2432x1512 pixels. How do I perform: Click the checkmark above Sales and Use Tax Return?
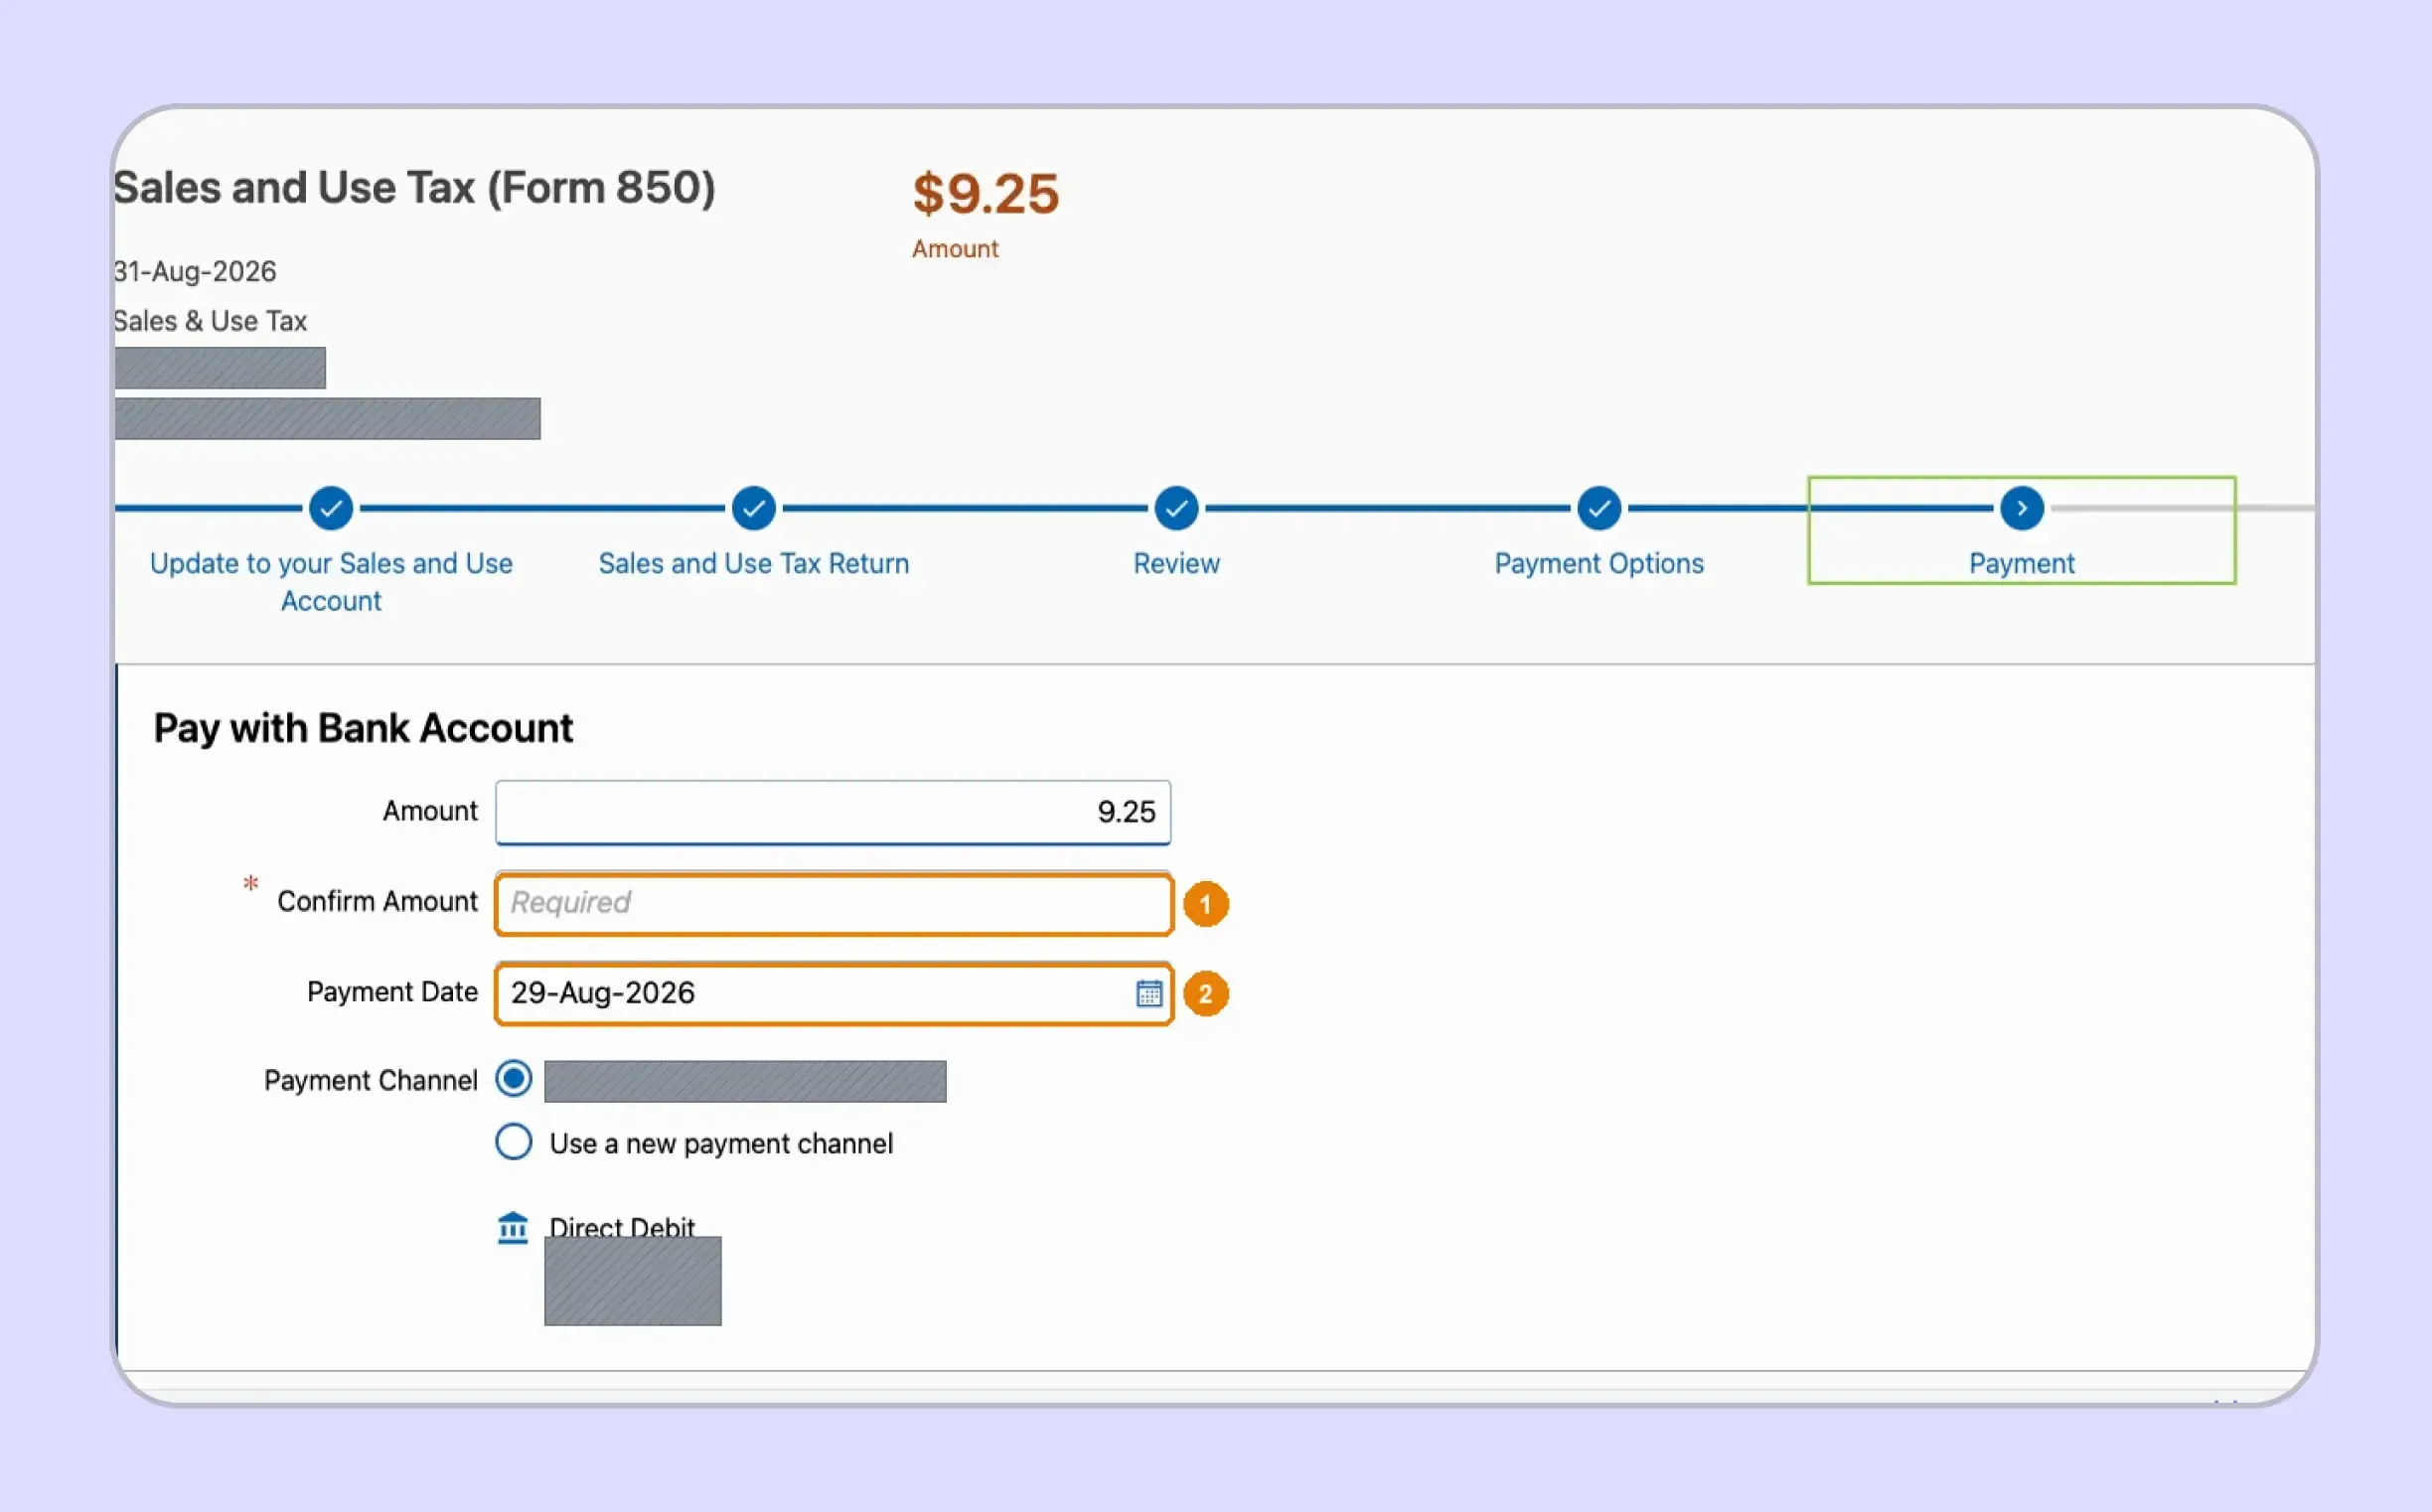click(753, 508)
